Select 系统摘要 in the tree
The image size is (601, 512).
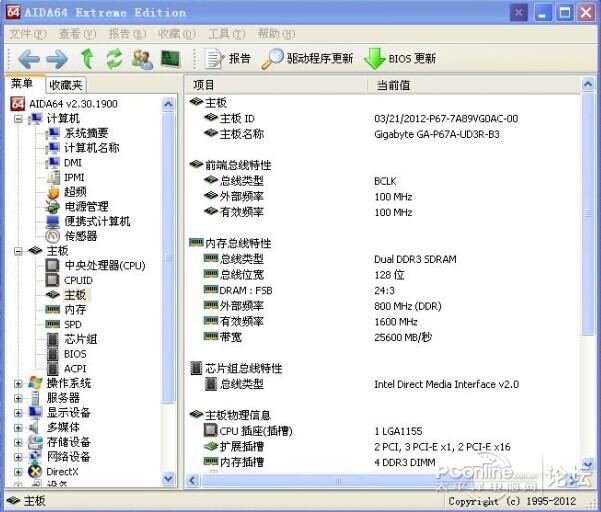point(86,133)
